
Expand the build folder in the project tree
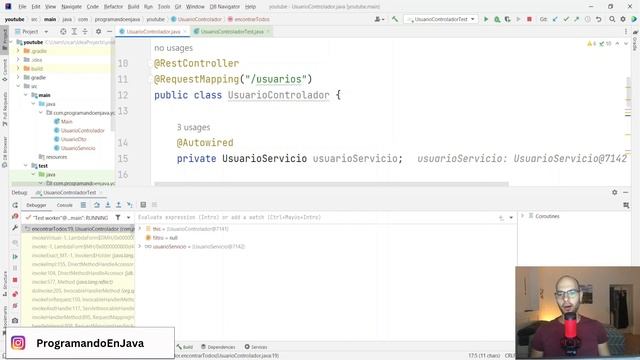point(18,69)
